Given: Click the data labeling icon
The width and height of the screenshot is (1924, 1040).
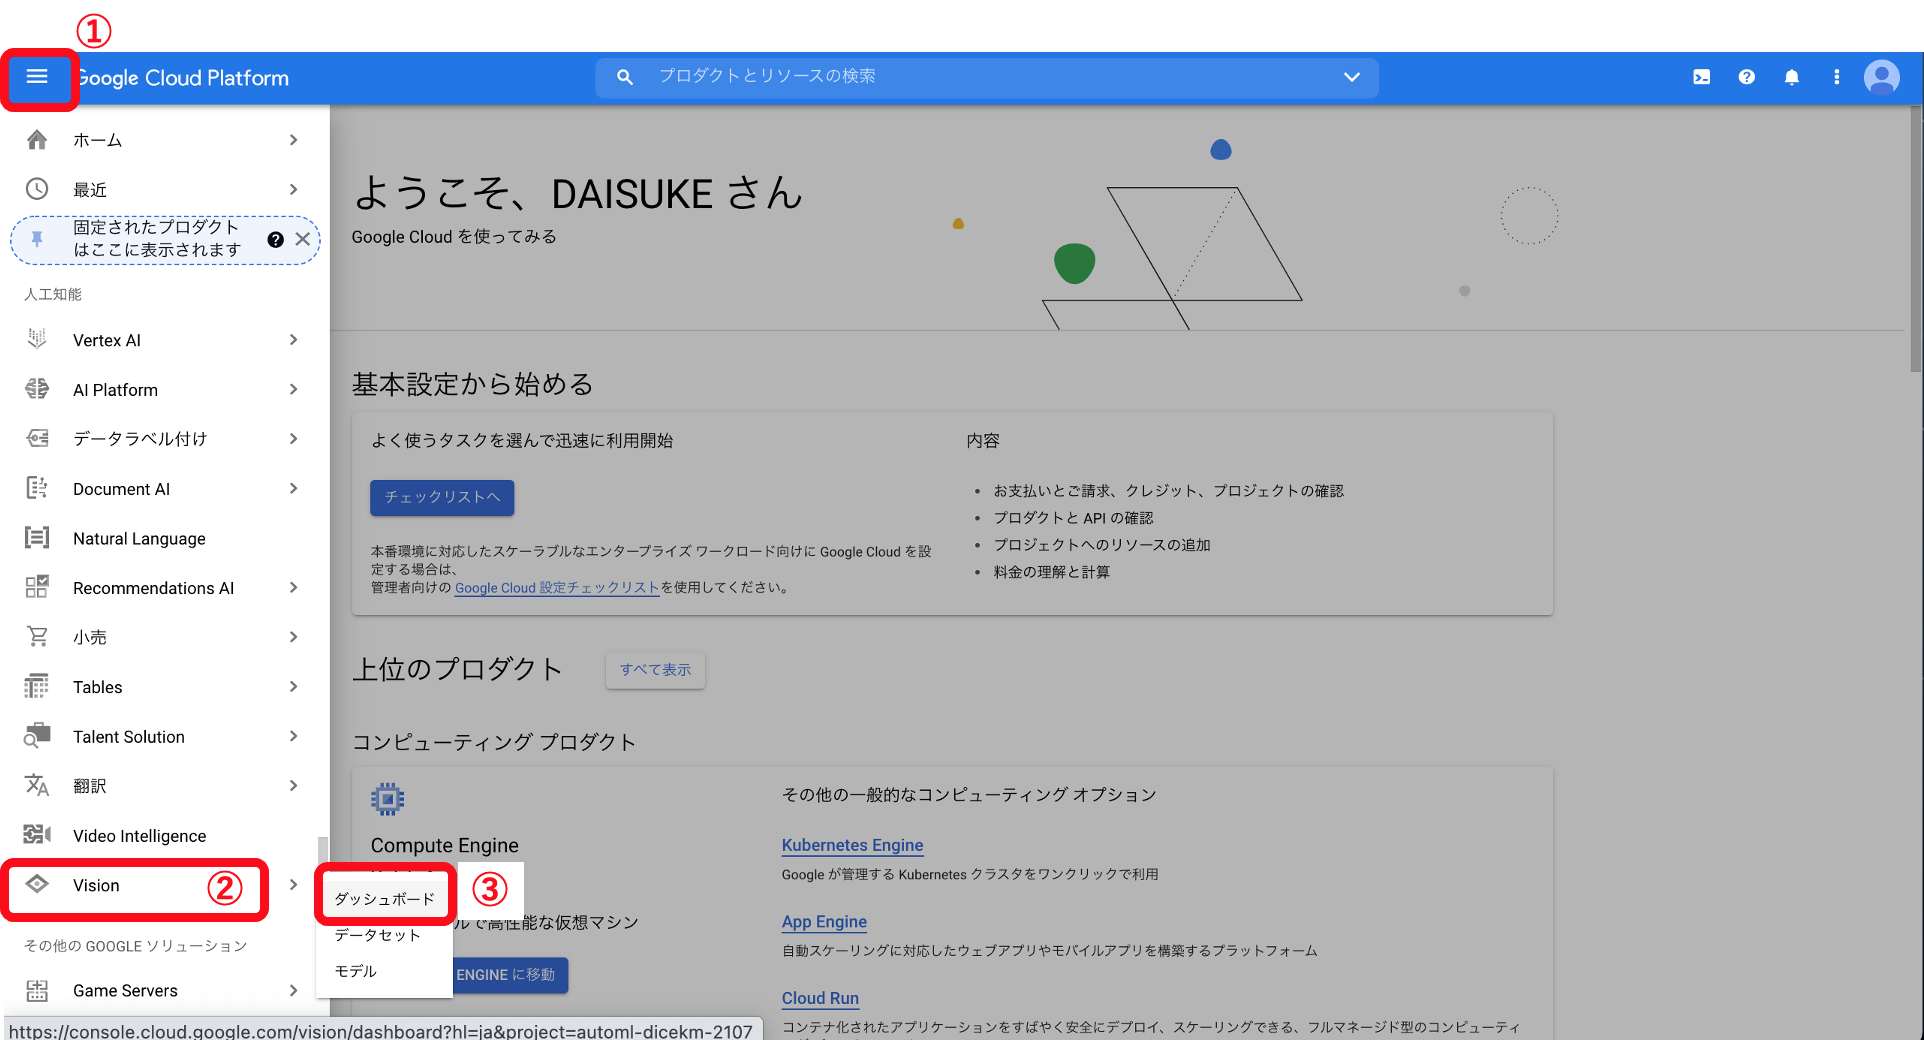Looking at the screenshot, I should point(37,439).
